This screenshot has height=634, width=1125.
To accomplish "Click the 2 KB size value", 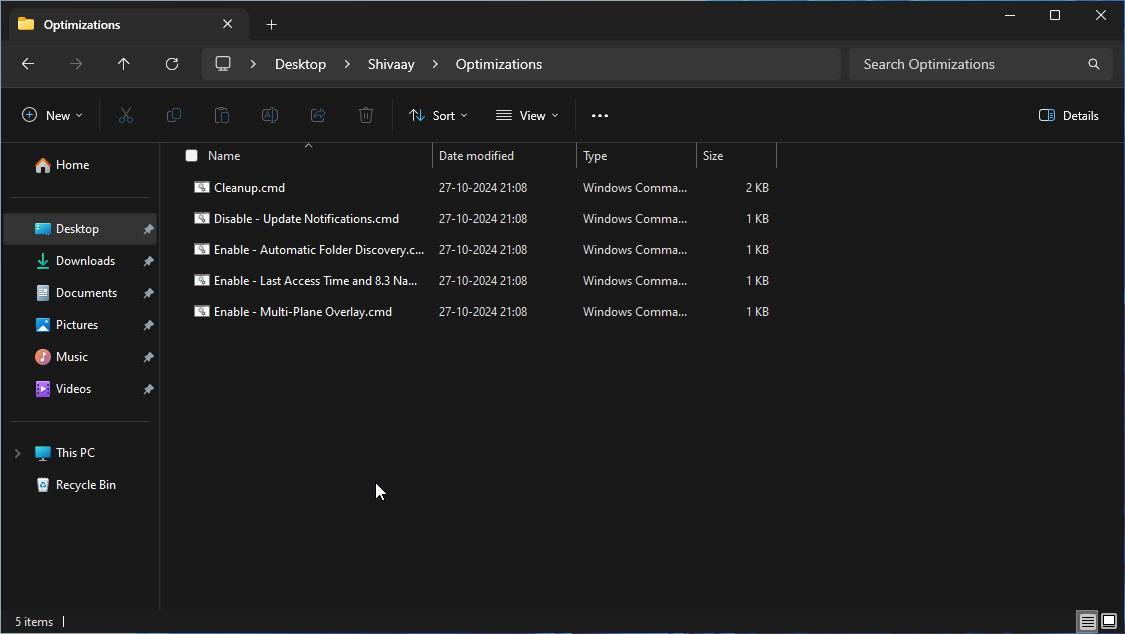I will 757,187.
